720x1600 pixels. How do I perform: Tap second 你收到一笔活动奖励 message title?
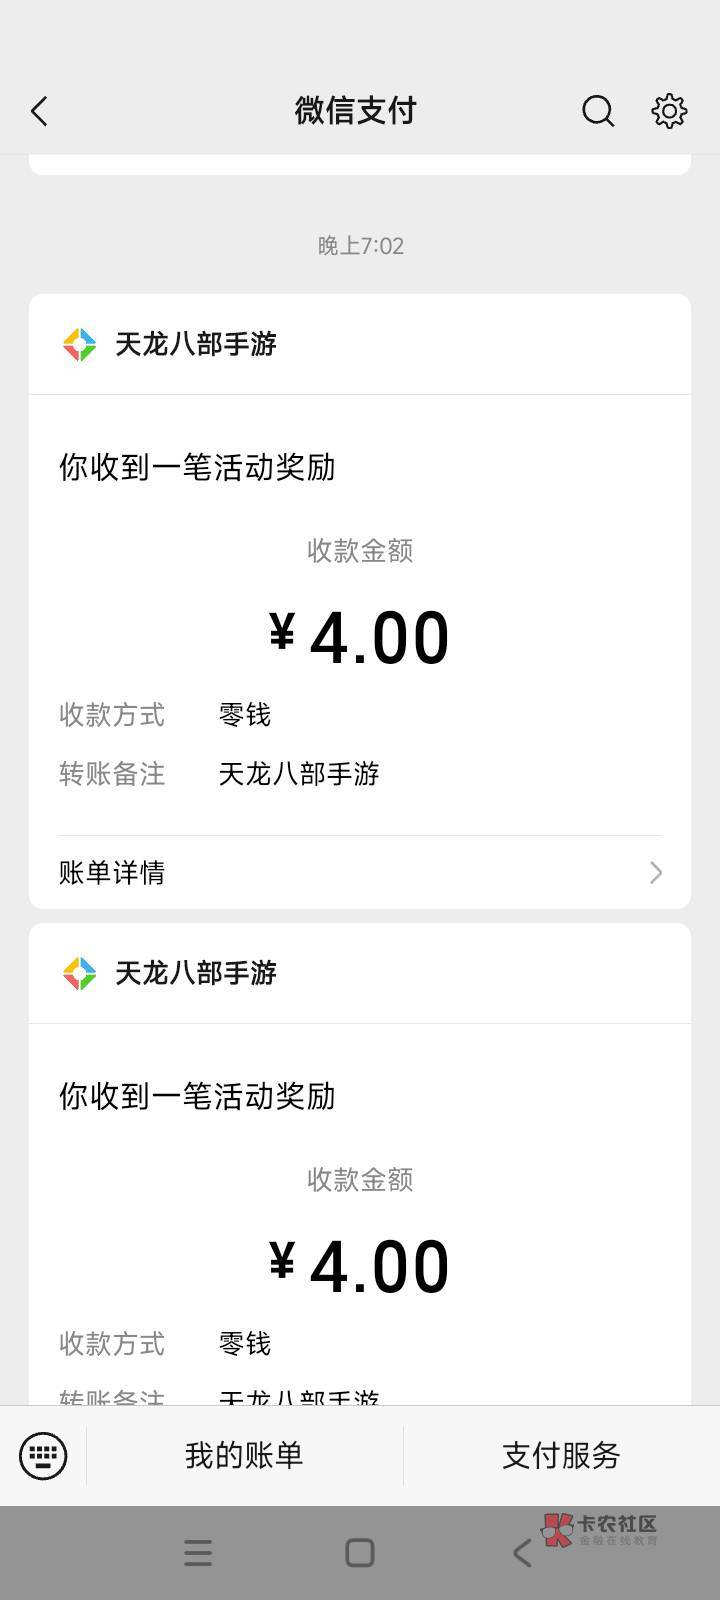(197, 1096)
